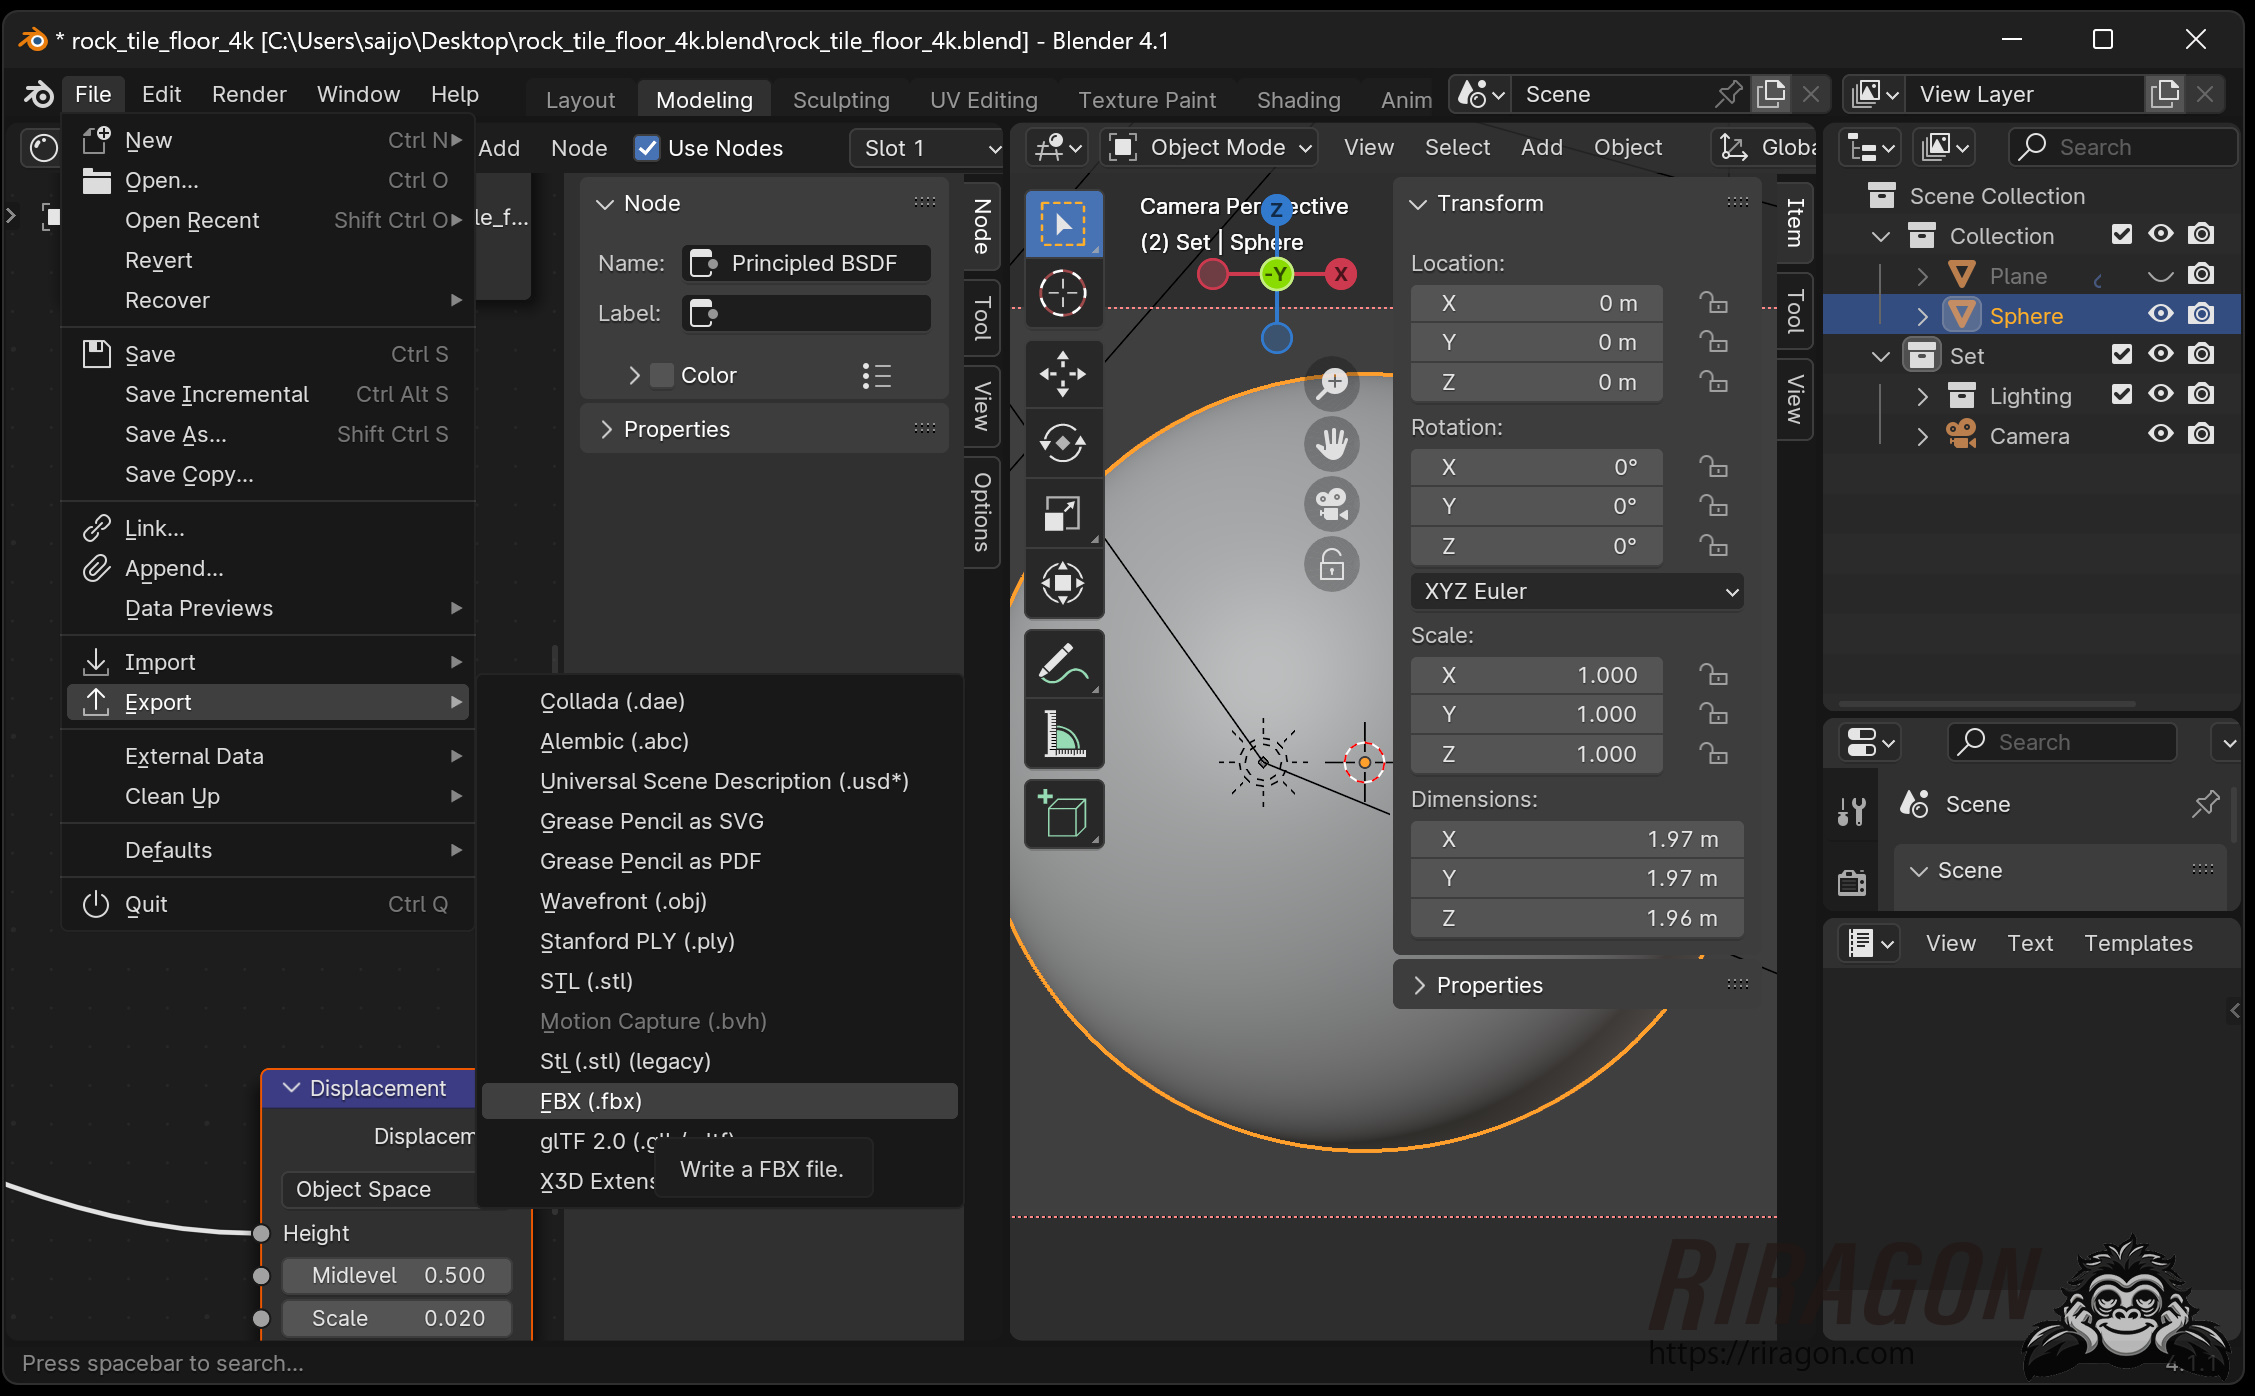
Task: Select the Measure tool icon
Action: point(1062,734)
